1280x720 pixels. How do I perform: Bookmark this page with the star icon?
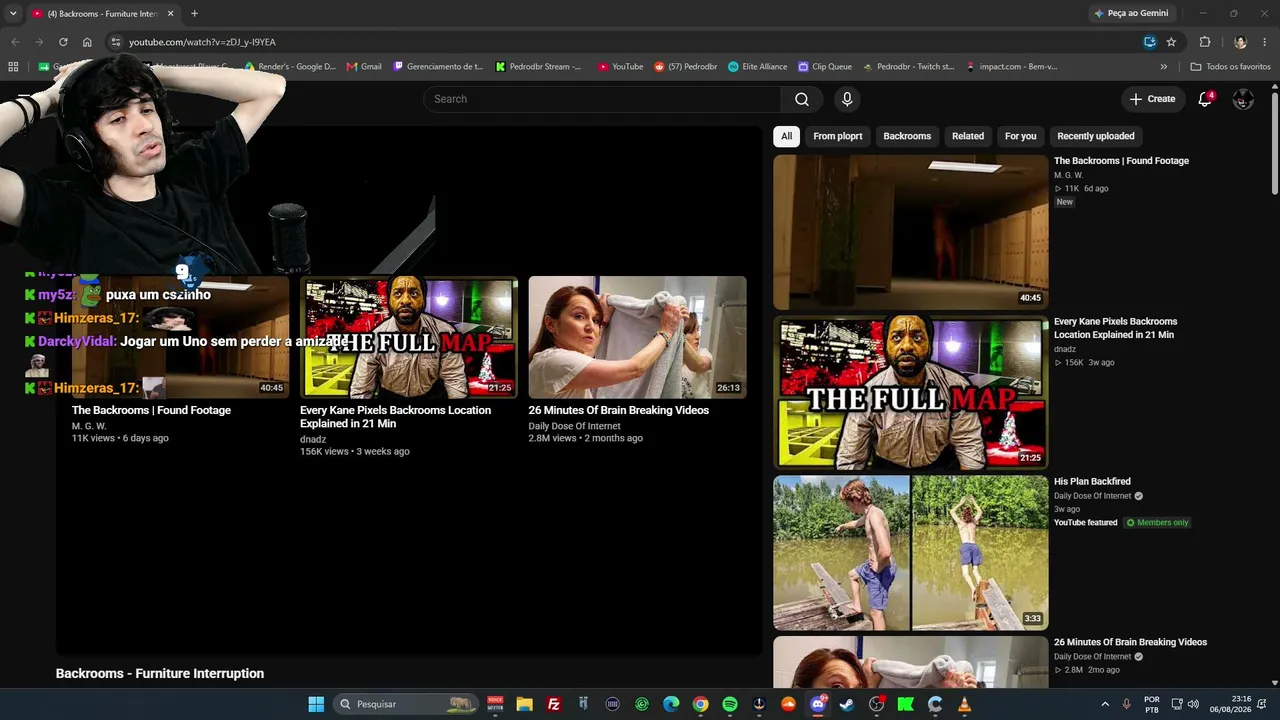[1171, 42]
